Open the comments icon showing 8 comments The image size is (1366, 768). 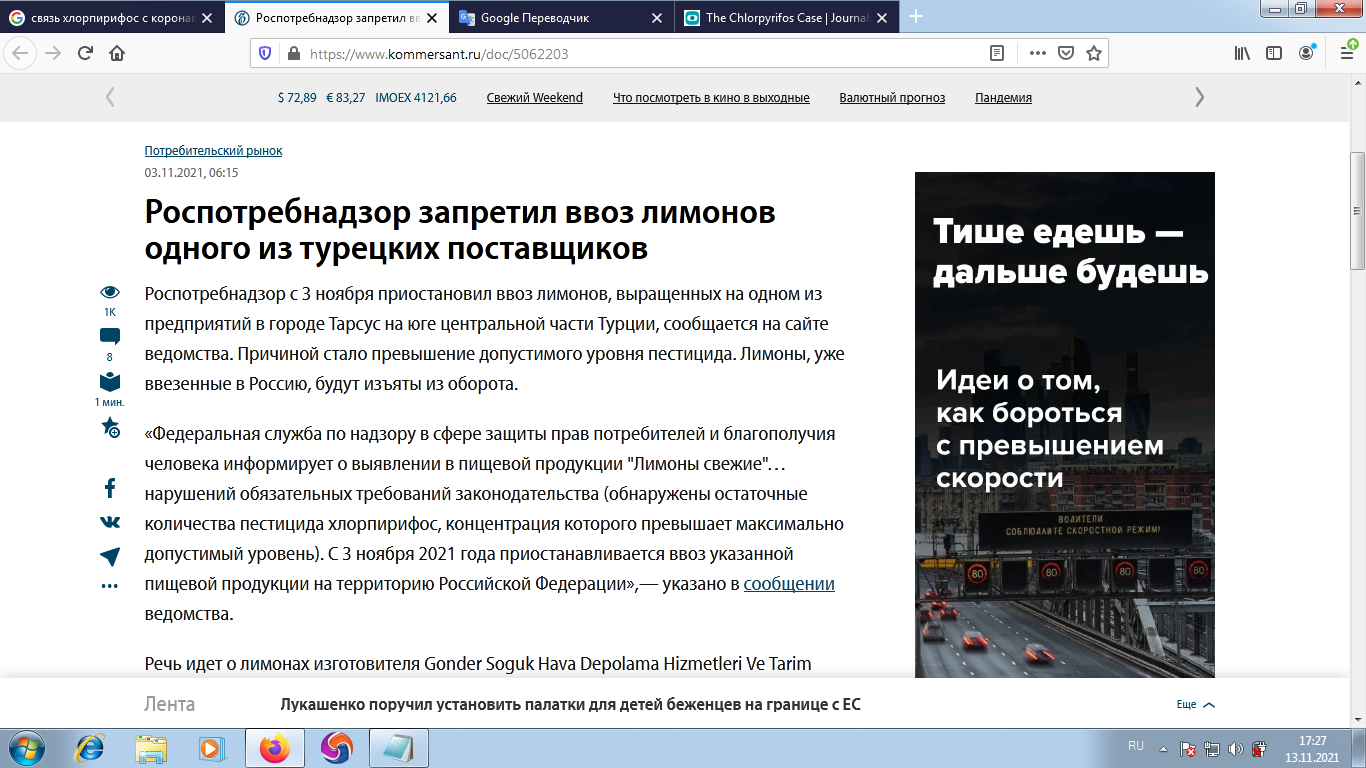[109, 337]
